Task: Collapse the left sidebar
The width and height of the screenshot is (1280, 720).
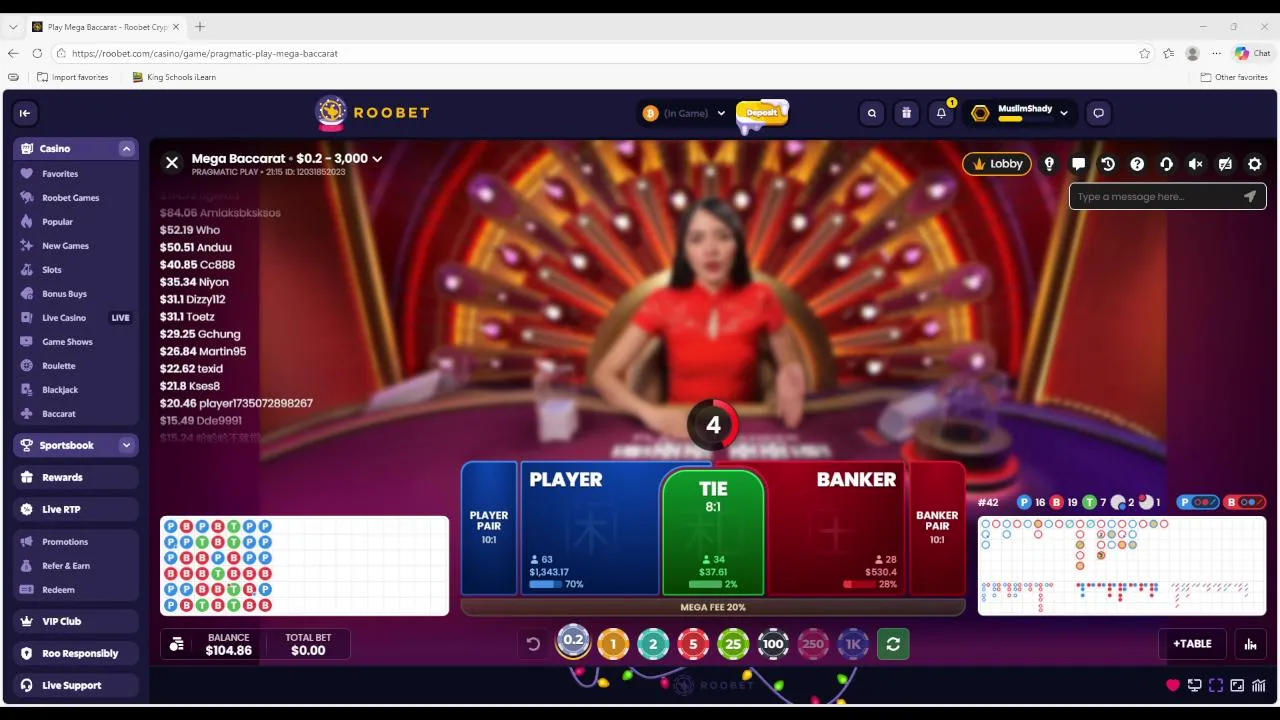Action: (x=25, y=113)
